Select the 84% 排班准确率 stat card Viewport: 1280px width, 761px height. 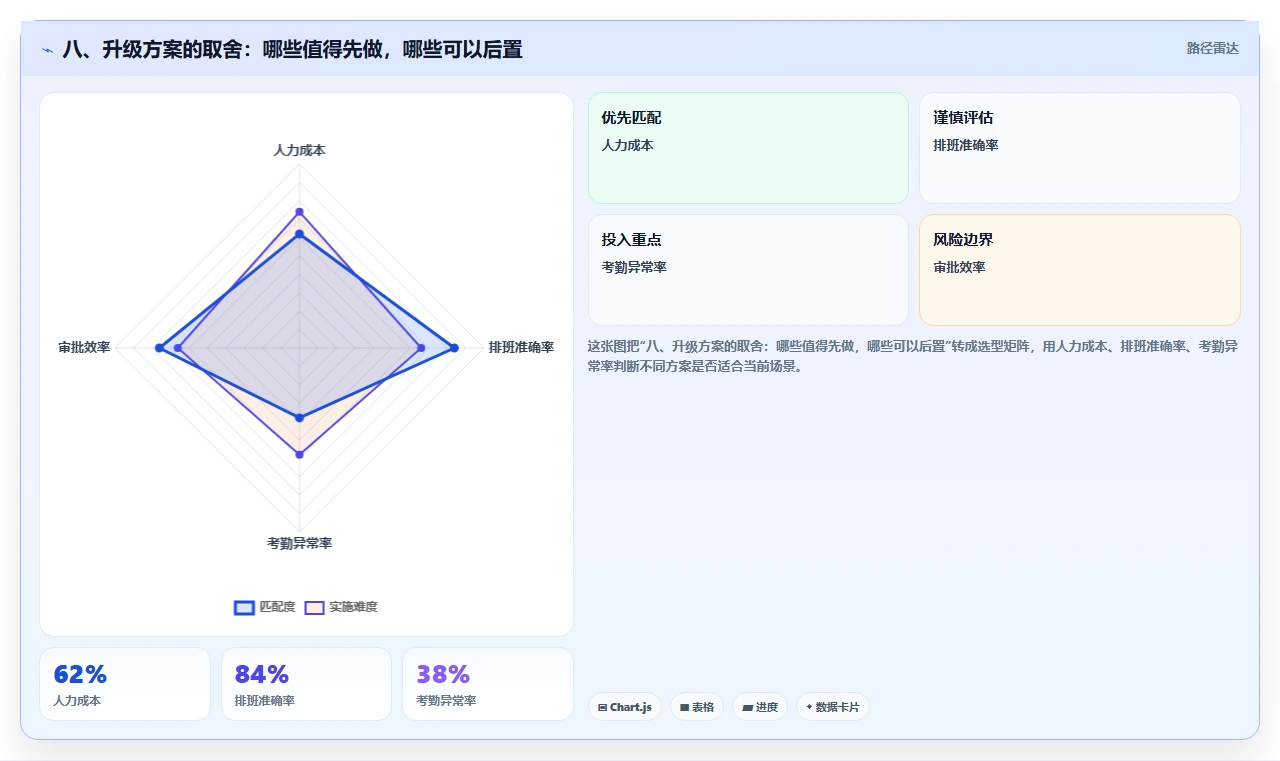tap(306, 684)
